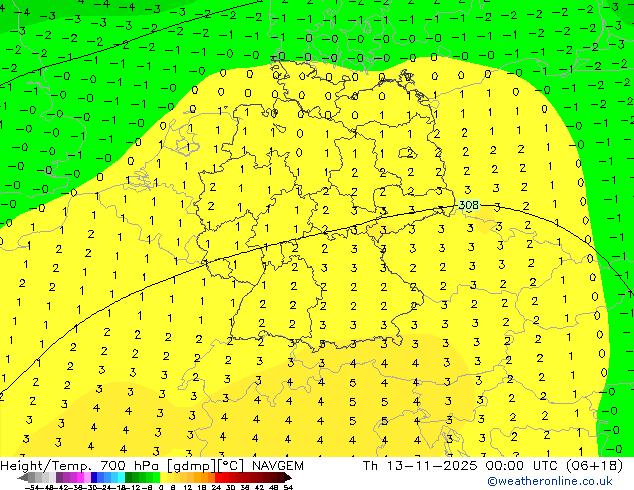The image size is (634, 490).
Task: Click the dark right arrow end of the legend
Action: 287,478
